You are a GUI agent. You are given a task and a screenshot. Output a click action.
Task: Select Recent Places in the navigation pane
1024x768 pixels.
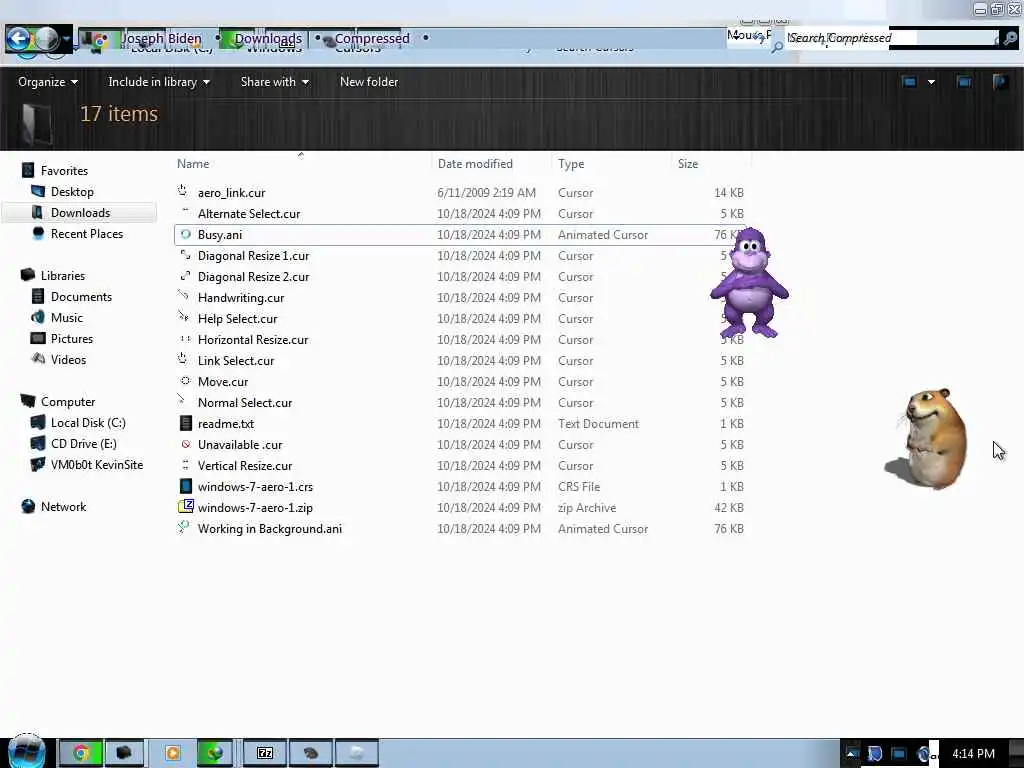[x=86, y=234]
